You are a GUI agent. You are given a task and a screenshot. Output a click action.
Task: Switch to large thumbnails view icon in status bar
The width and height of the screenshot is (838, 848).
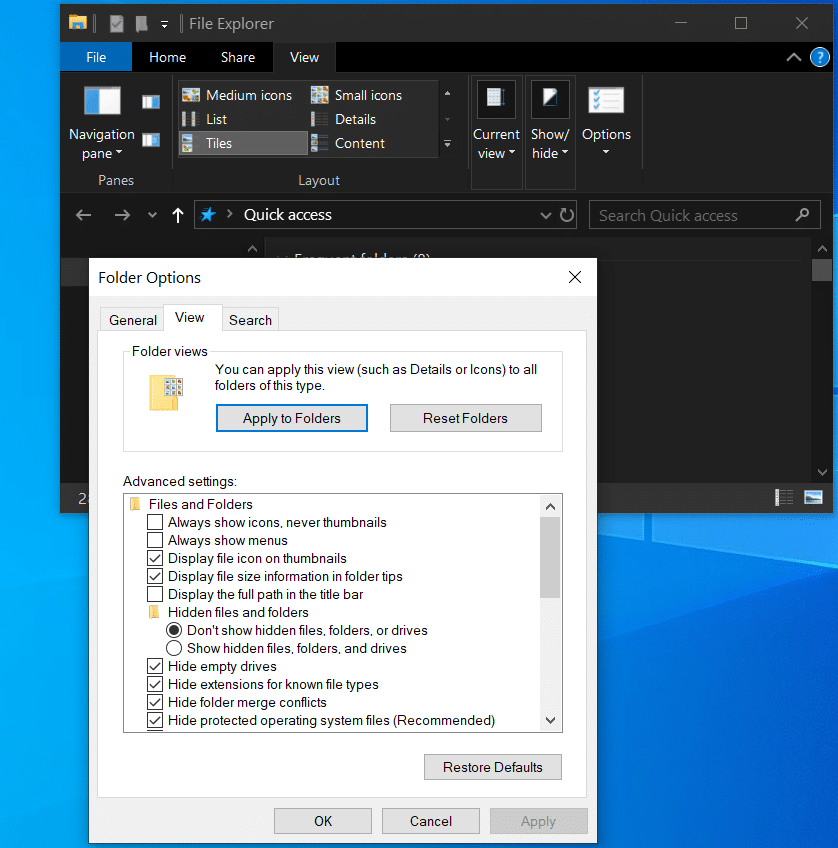coord(813,497)
